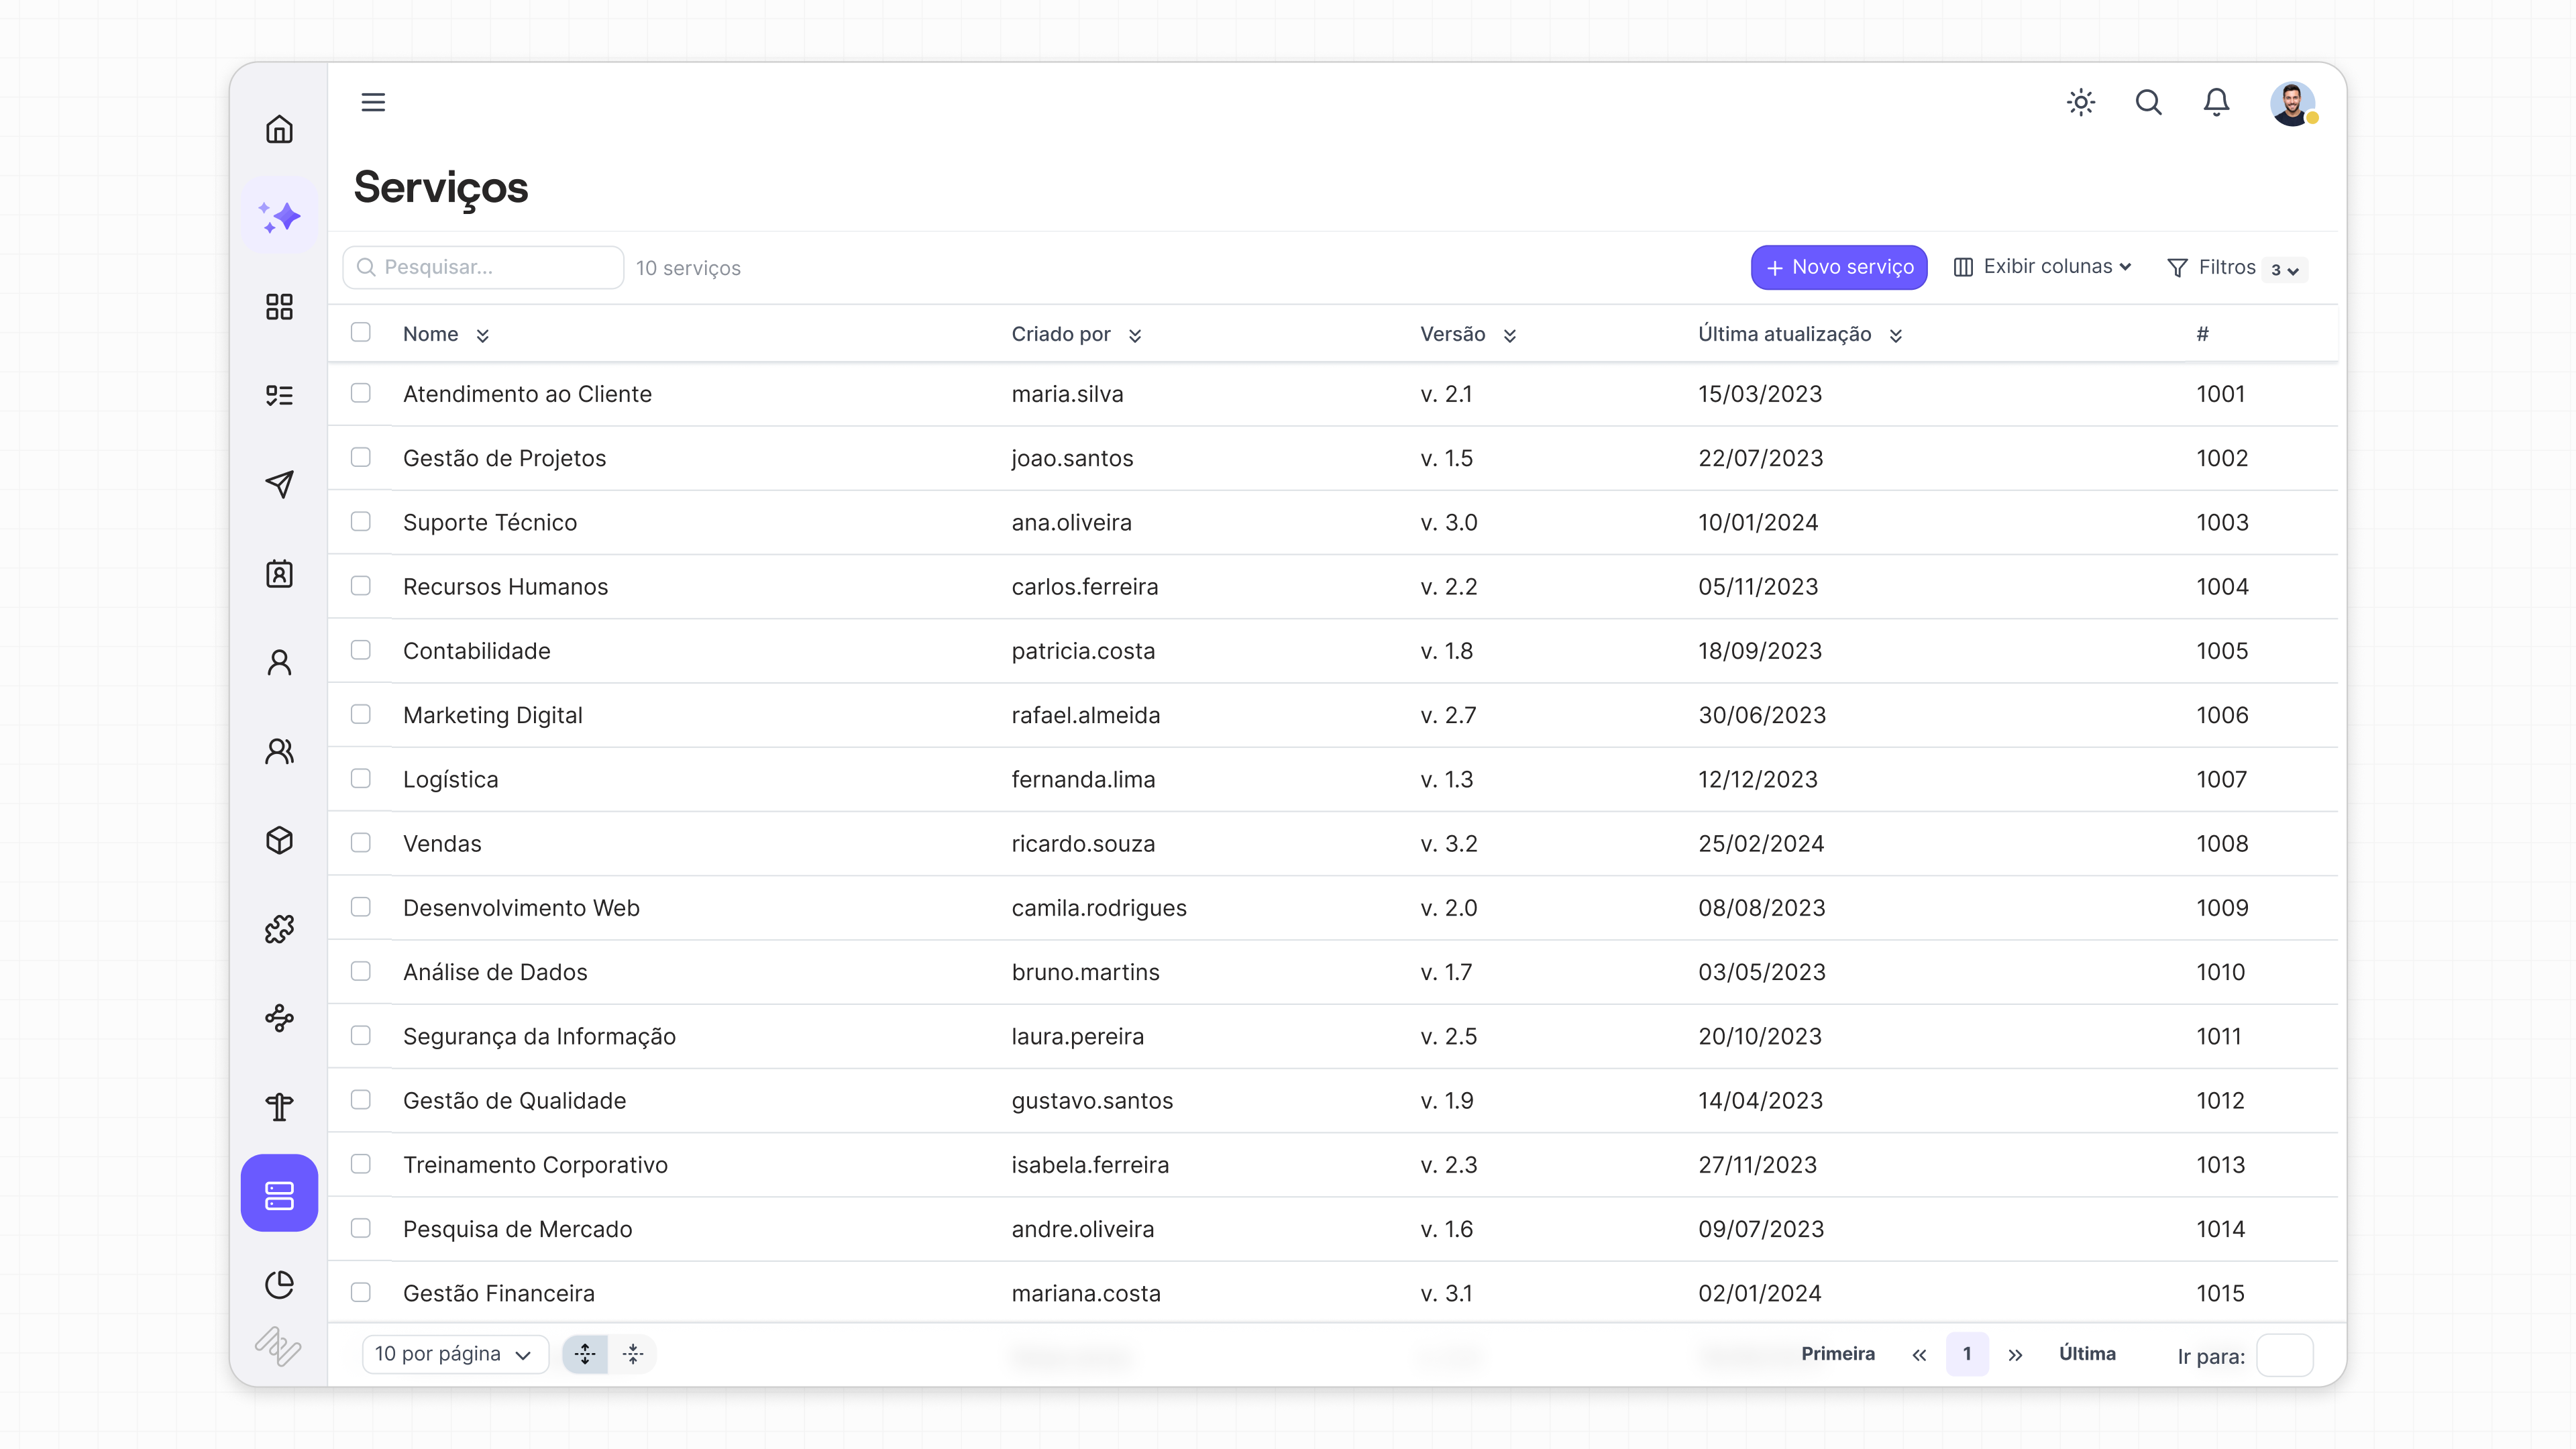Check the Logística row
The image size is (2576, 1449).
[x=361, y=778]
